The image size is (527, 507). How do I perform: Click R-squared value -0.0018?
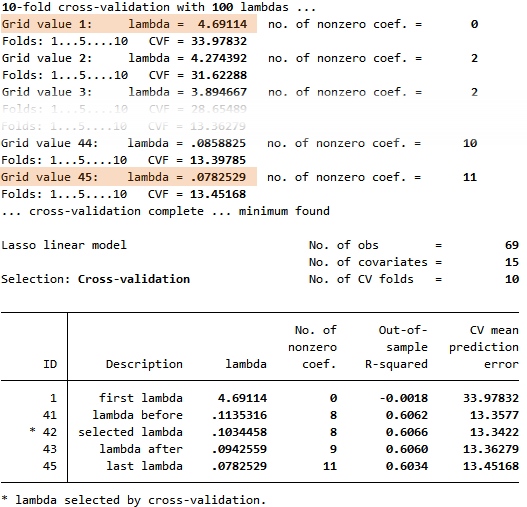[x=404, y=398]
